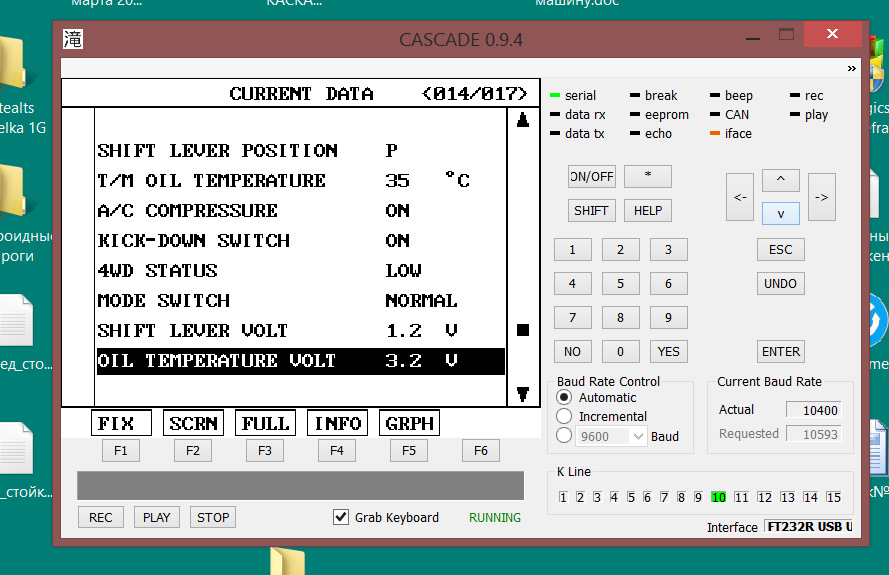The height and width of the screenshot is (575, 889).
Task: Select the FIX softkey label
Action: click(x=121, y=423)
